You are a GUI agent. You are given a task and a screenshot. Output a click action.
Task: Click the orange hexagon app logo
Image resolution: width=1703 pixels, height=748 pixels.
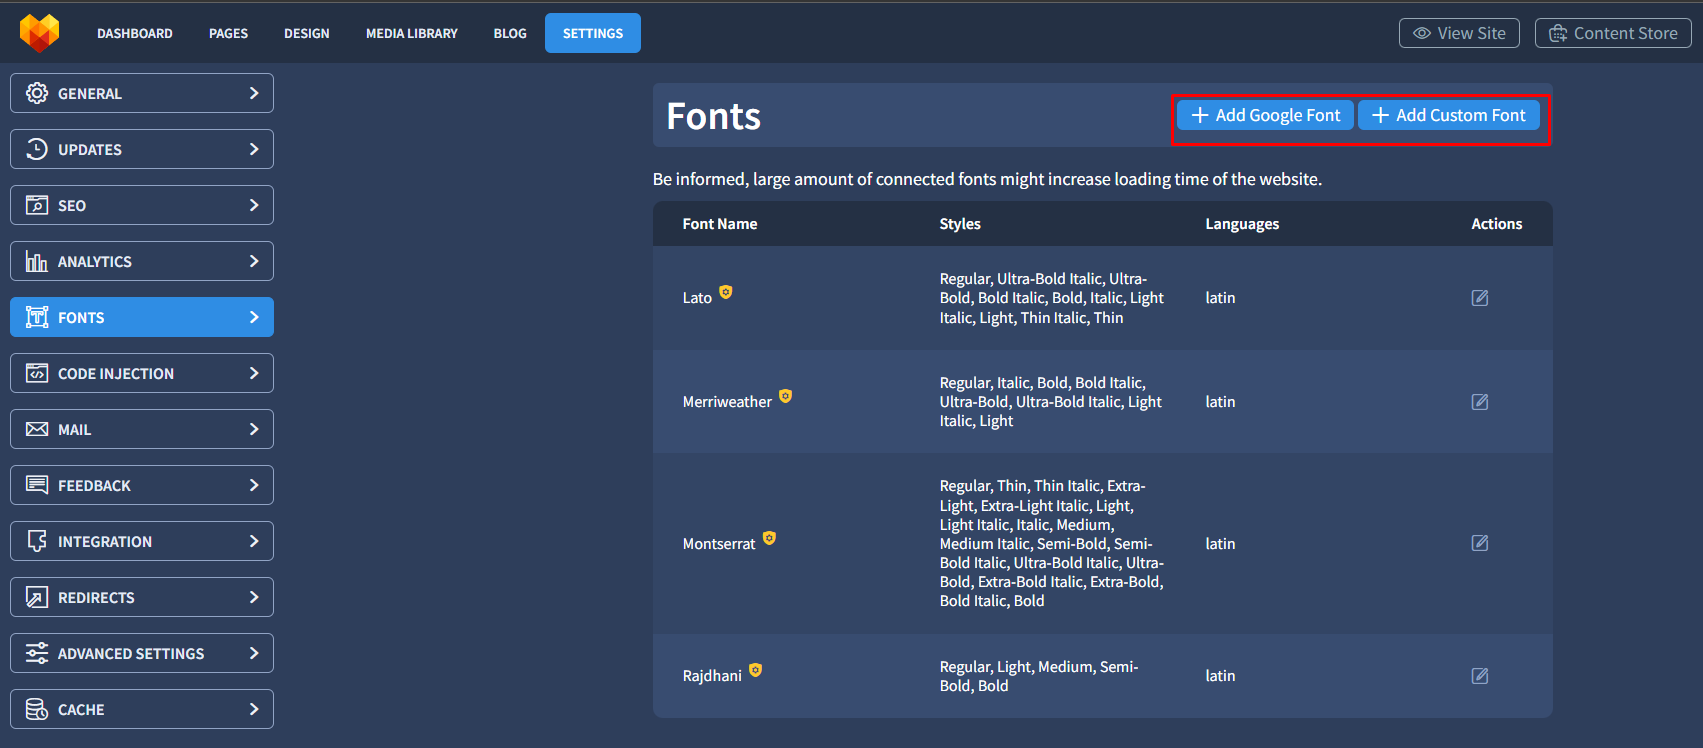(x=40, y=33)
